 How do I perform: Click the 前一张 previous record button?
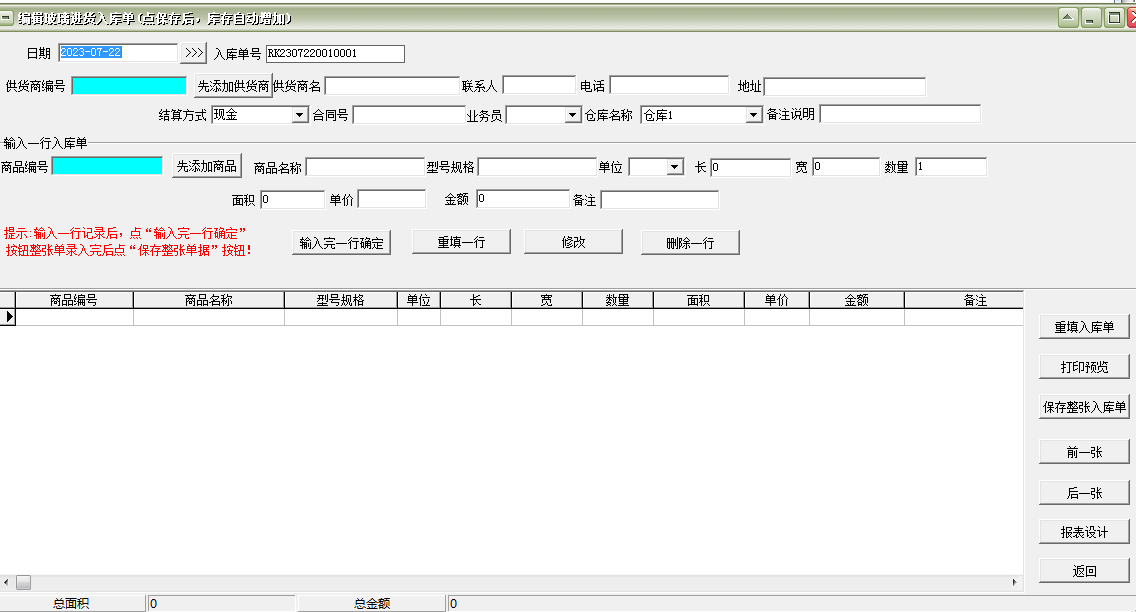1083,451
